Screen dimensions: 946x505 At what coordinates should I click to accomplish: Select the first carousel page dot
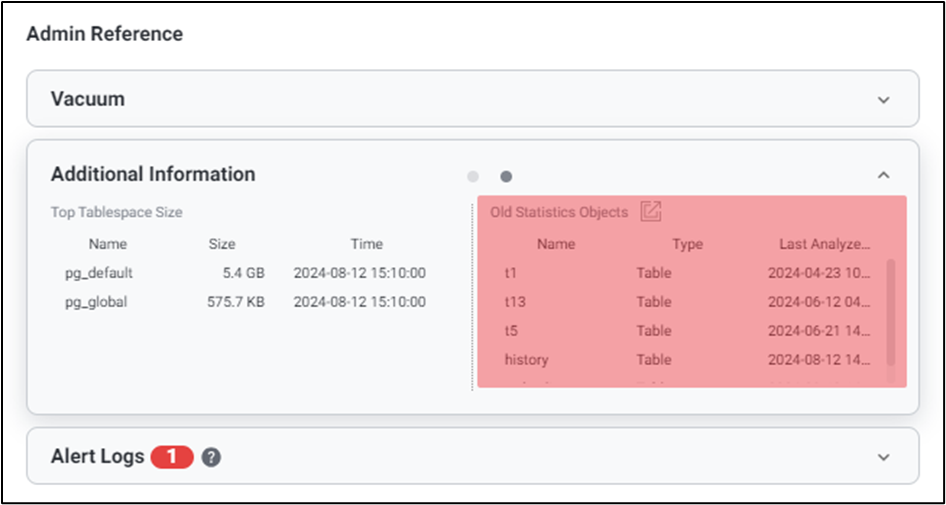point(473,177)
